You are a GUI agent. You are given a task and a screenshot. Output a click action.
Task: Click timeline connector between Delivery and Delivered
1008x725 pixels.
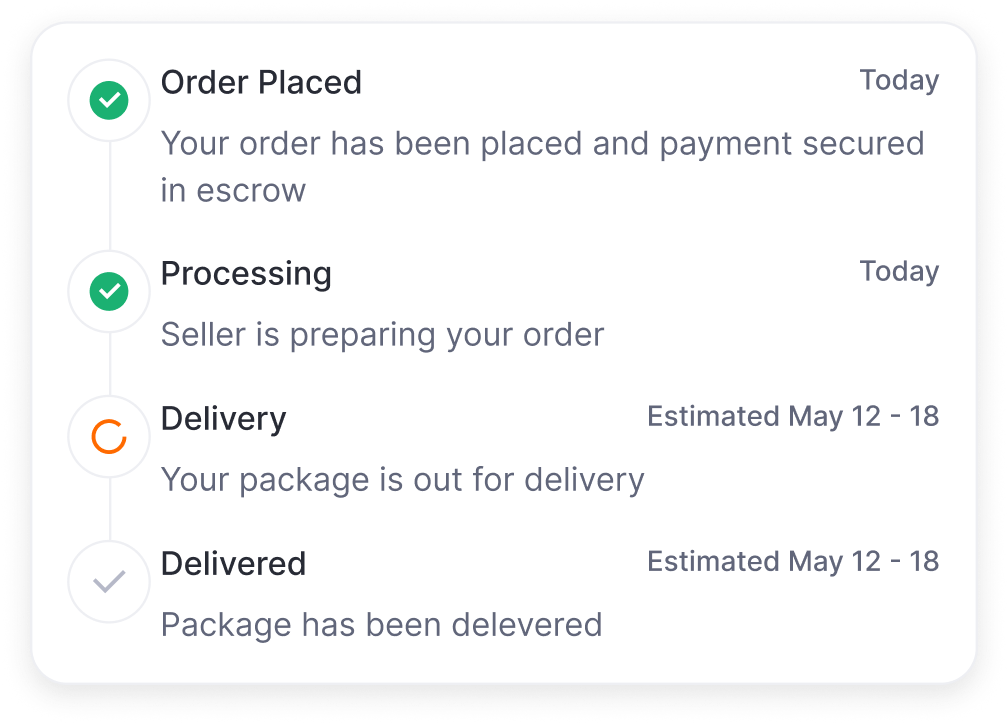(108, 509)
